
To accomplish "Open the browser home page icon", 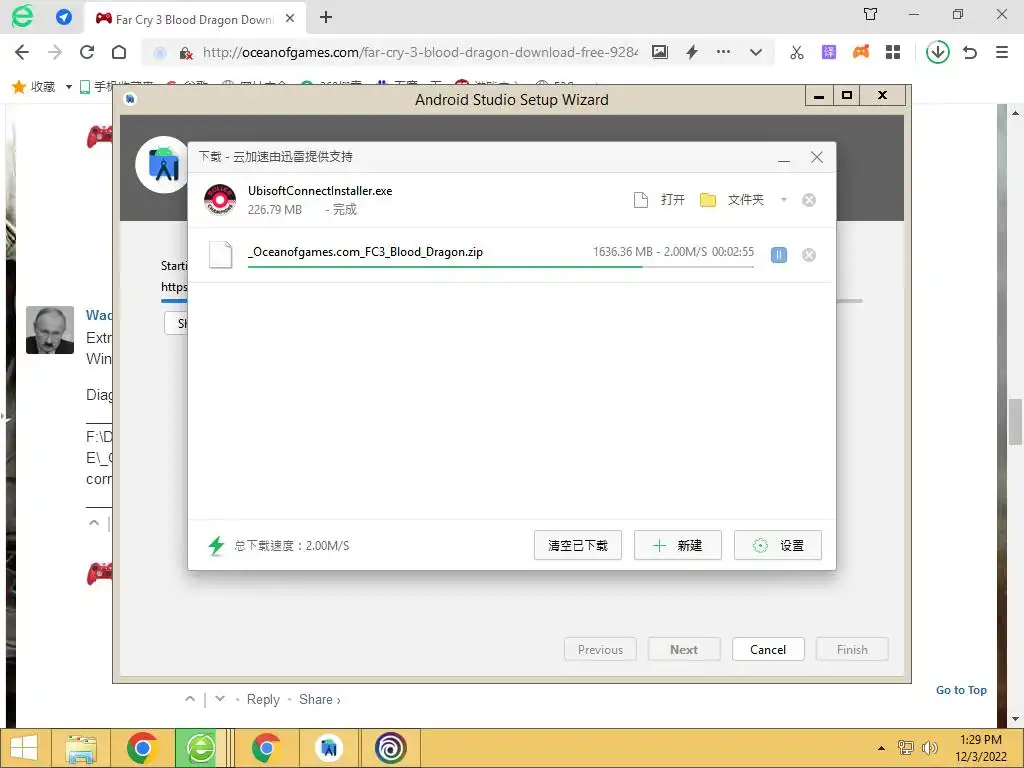I will [x=119, y=52].
